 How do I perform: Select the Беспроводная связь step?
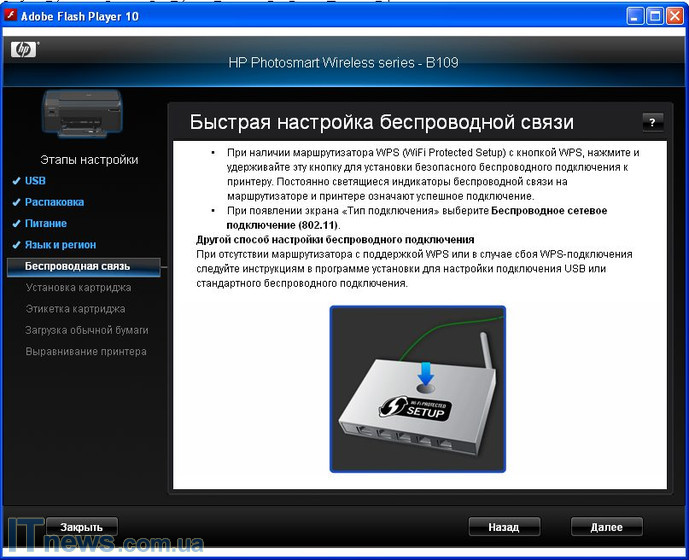point(77,266)
